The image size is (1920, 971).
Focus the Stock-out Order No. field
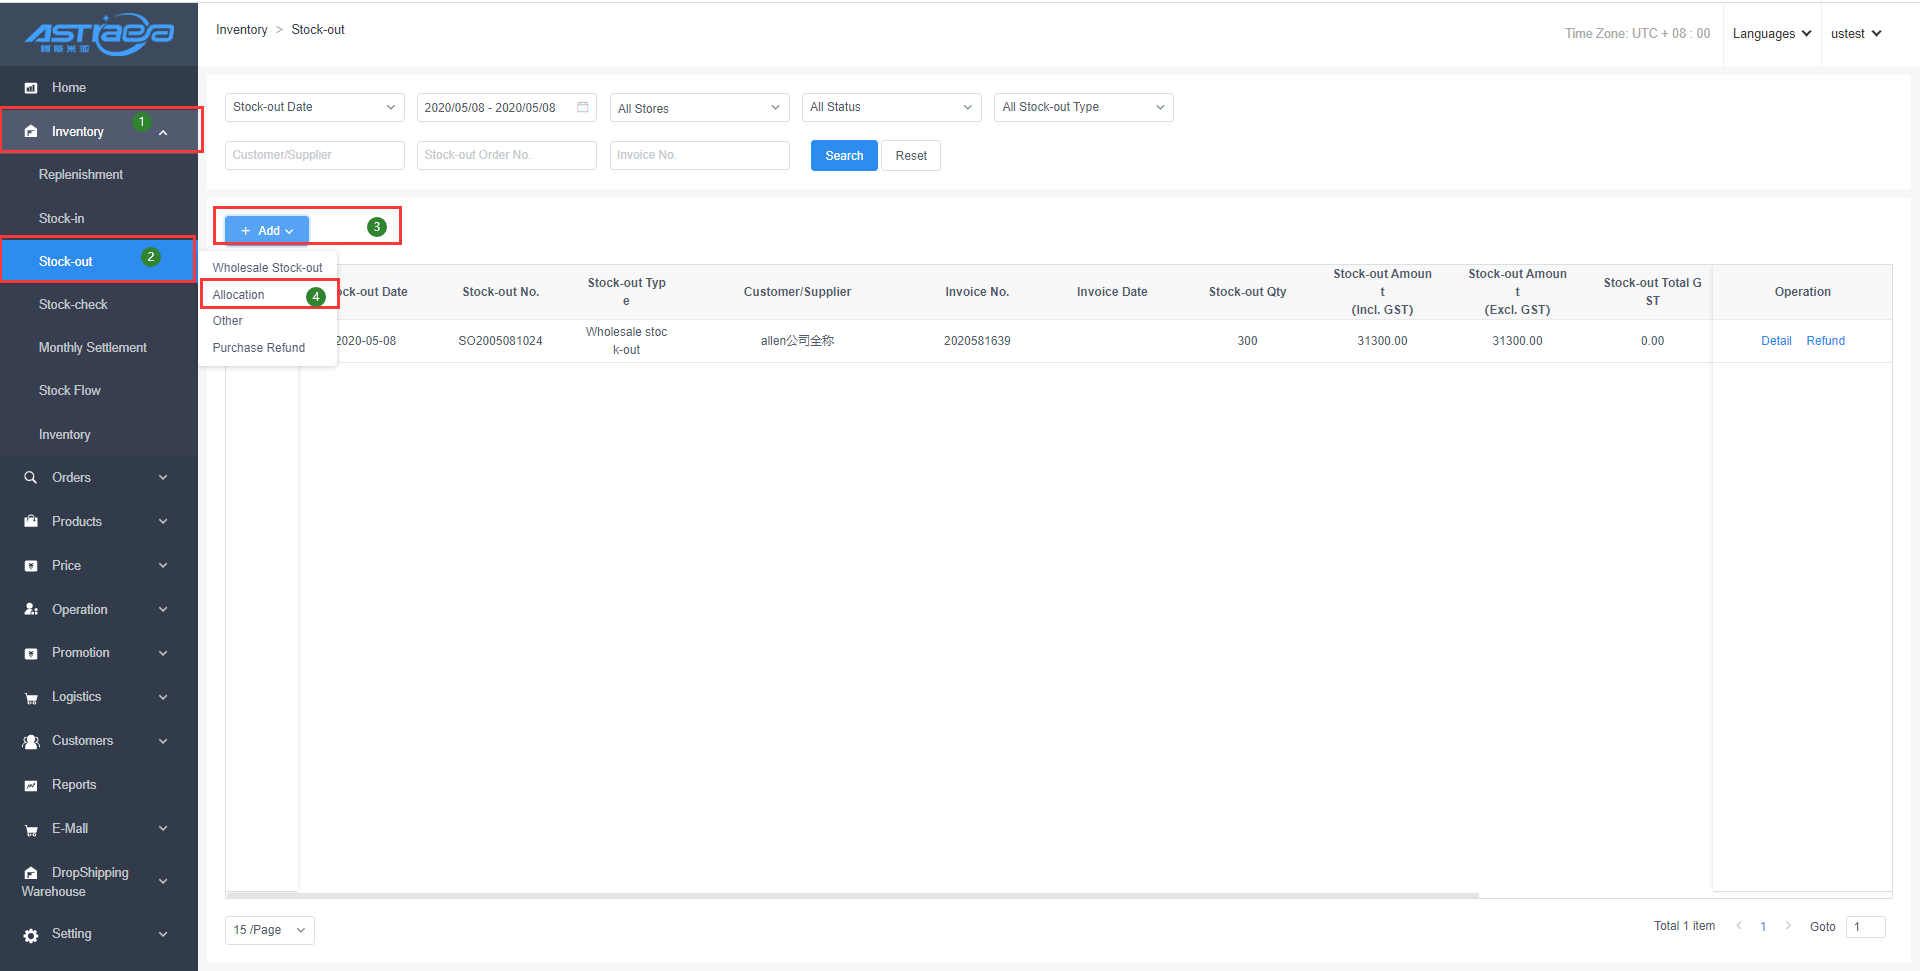[506, 155]
